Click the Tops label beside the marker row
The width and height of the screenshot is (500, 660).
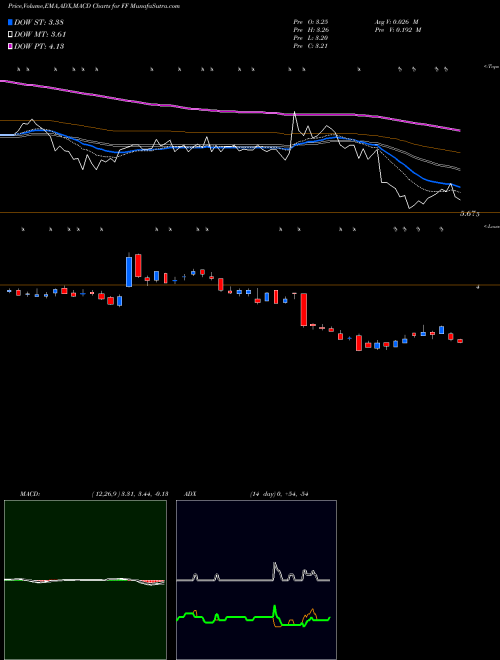(x=492, y=67)
